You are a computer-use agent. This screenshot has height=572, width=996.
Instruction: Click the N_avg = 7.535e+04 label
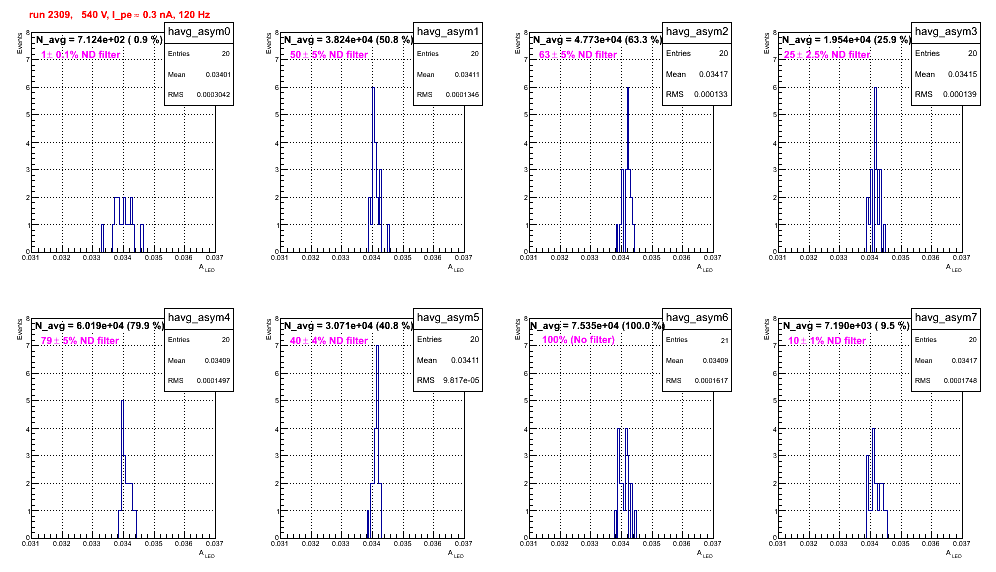point(596,325)
